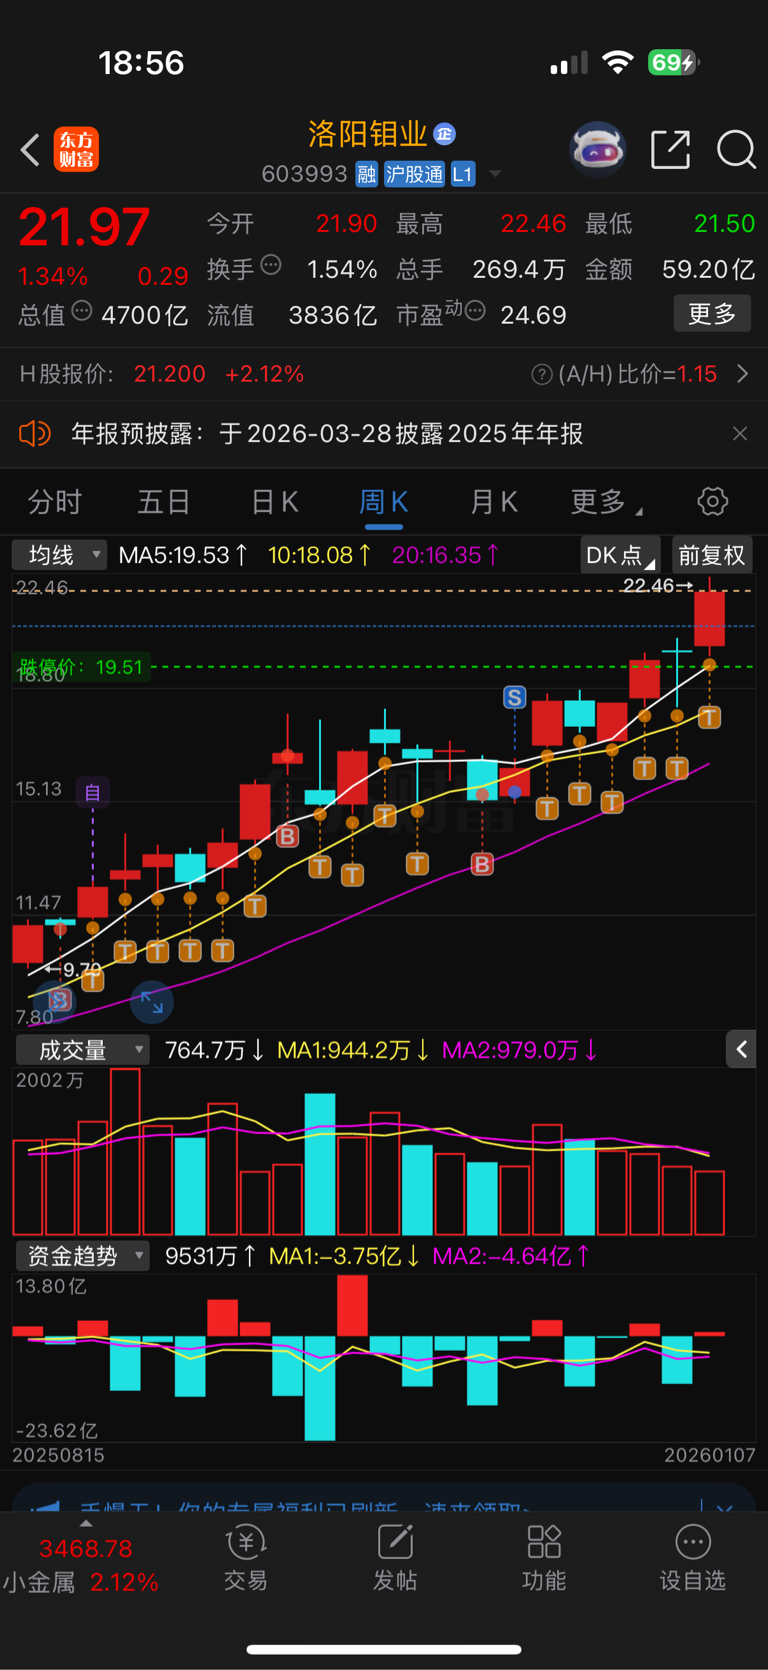
Task: Switch to the 月K tab
Action: point(494,502)
